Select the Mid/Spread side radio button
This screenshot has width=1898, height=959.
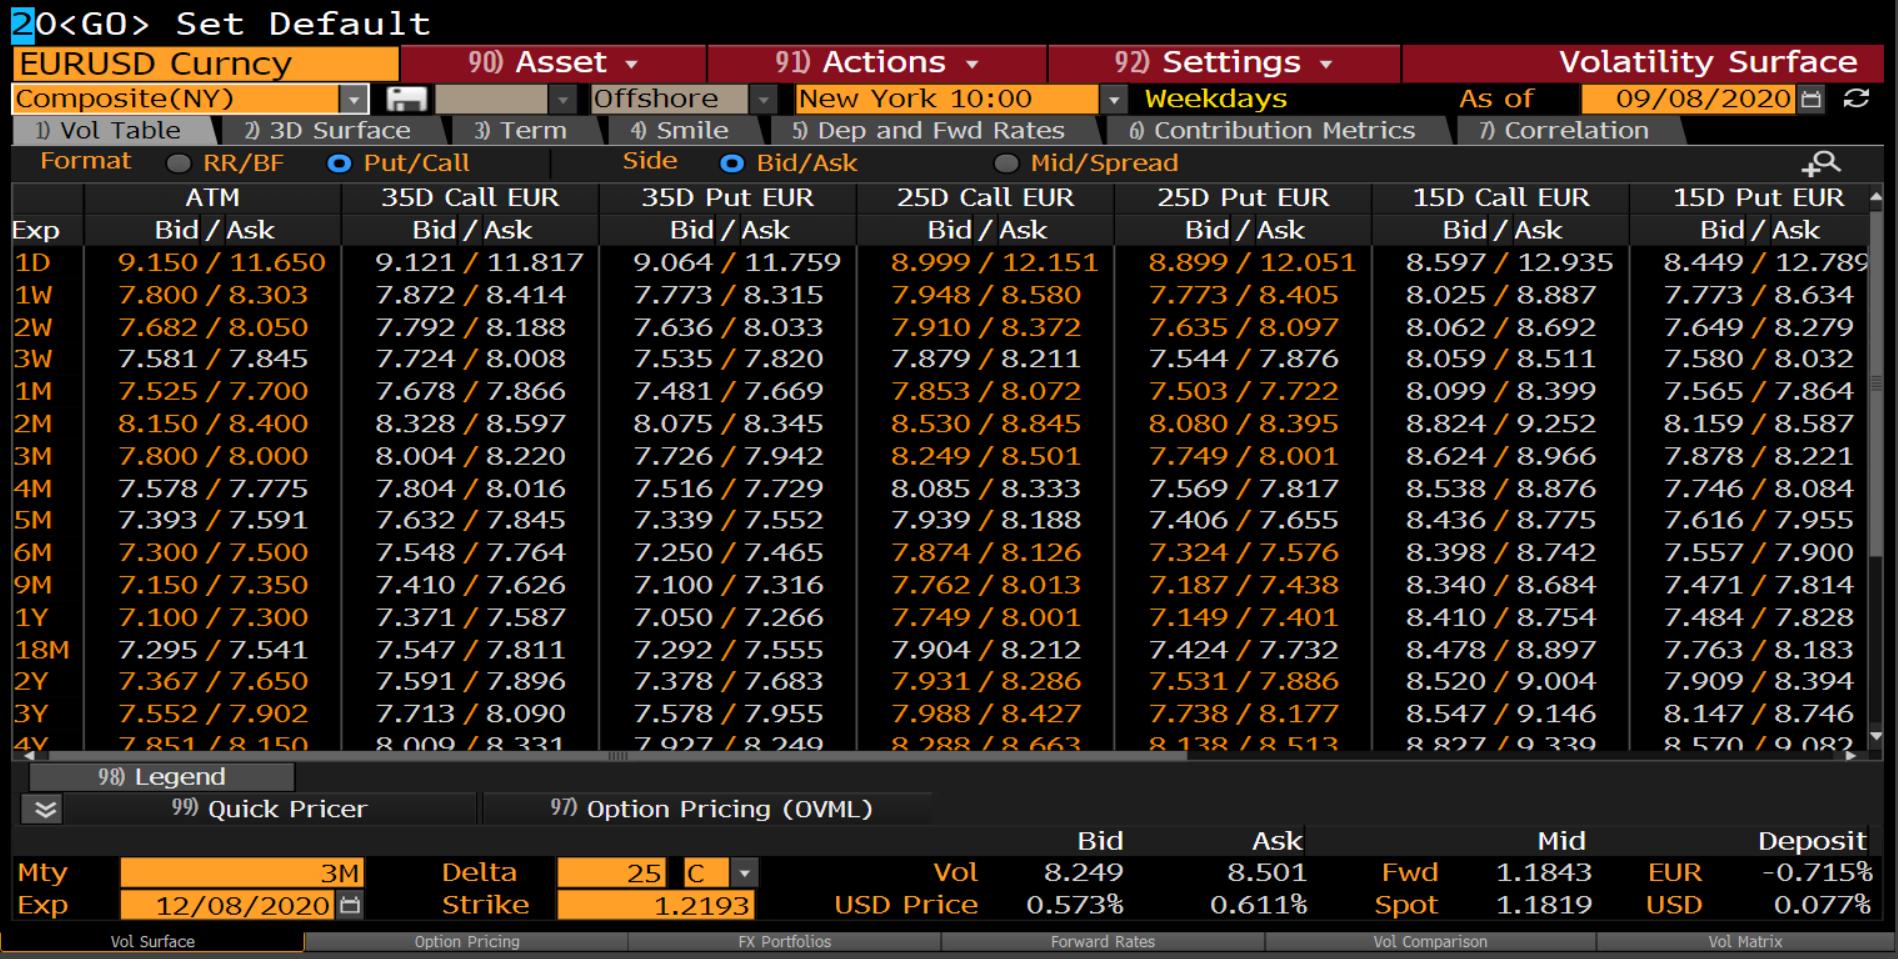coord(1006,163)
